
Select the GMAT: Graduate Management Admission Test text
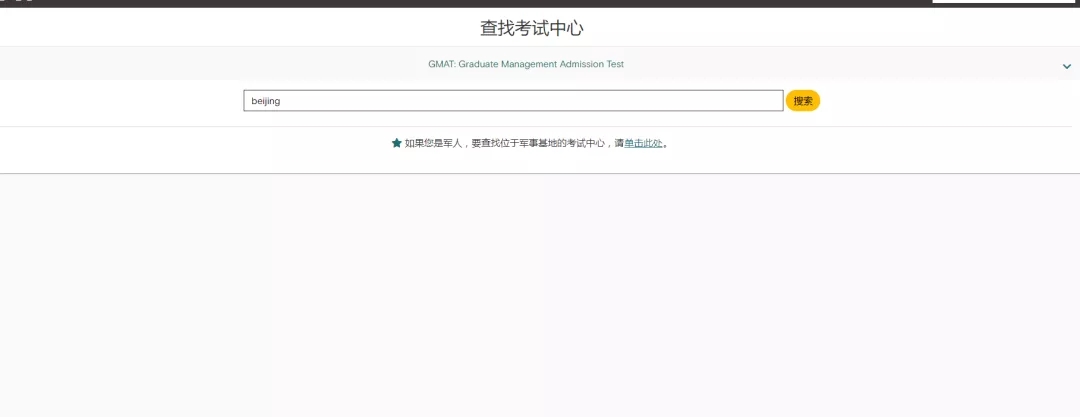pos(526,64)
